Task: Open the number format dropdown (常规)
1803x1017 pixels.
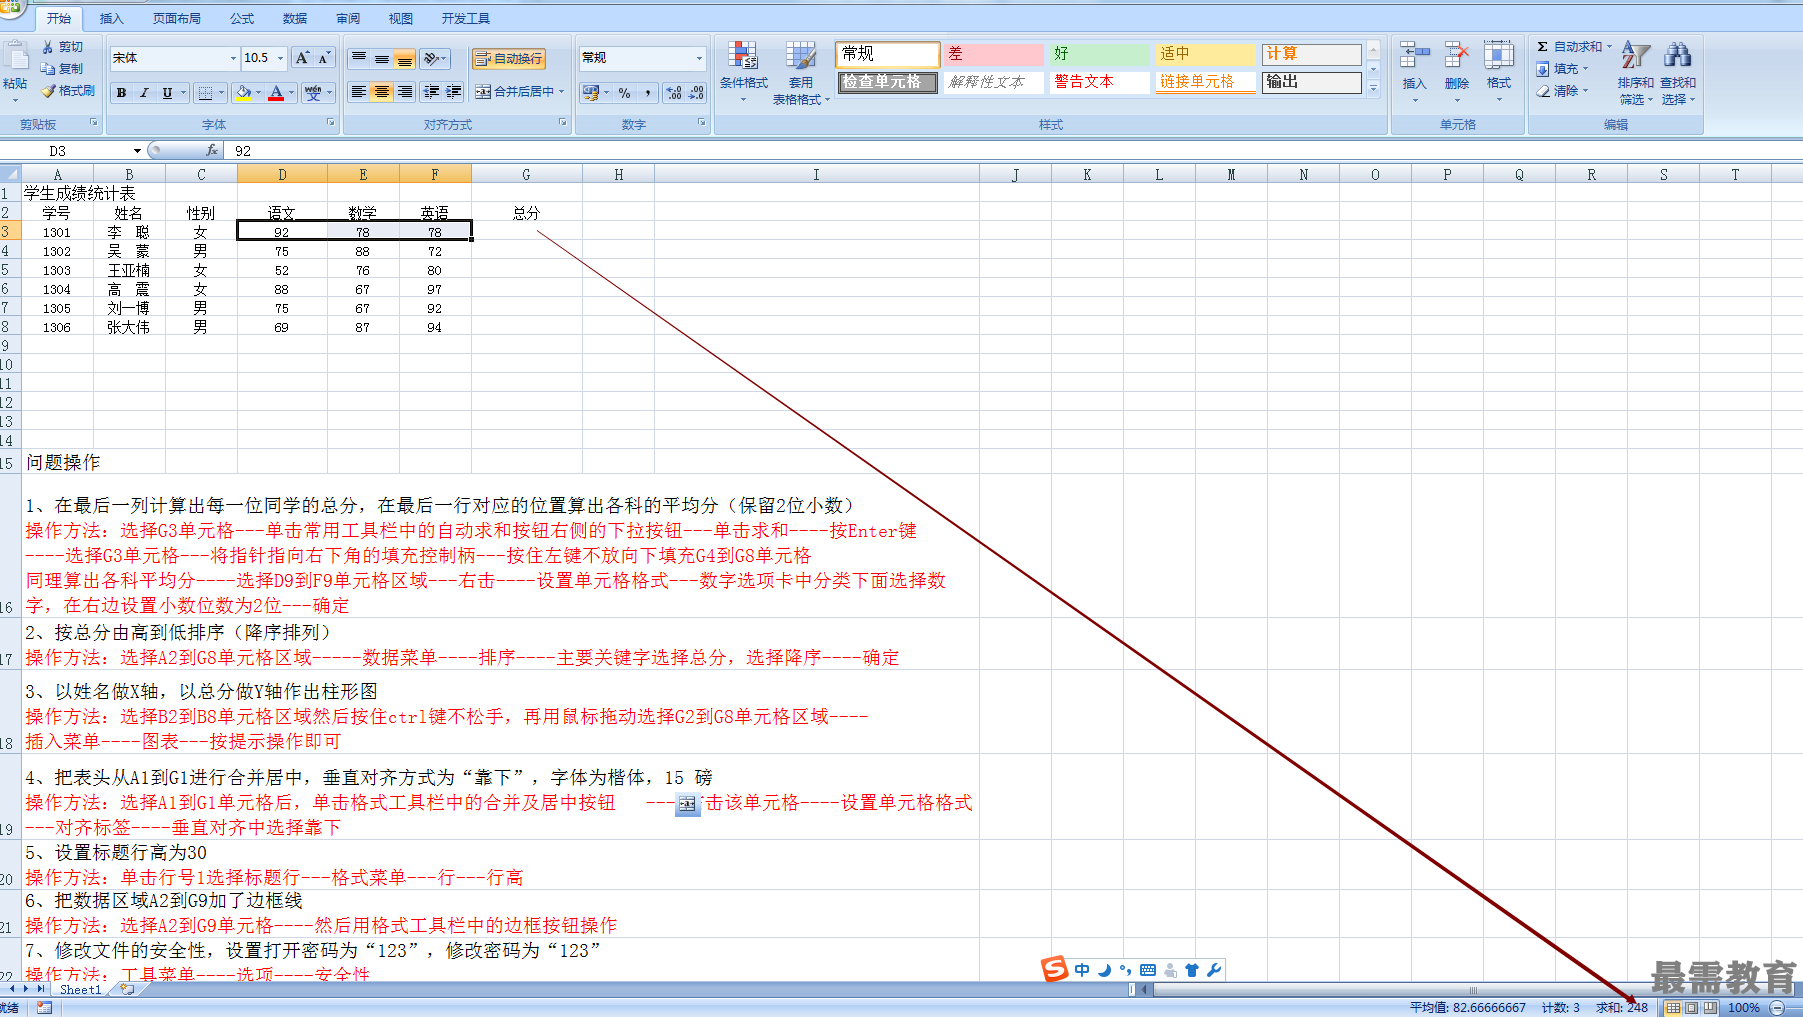Action: pos(699,58)
